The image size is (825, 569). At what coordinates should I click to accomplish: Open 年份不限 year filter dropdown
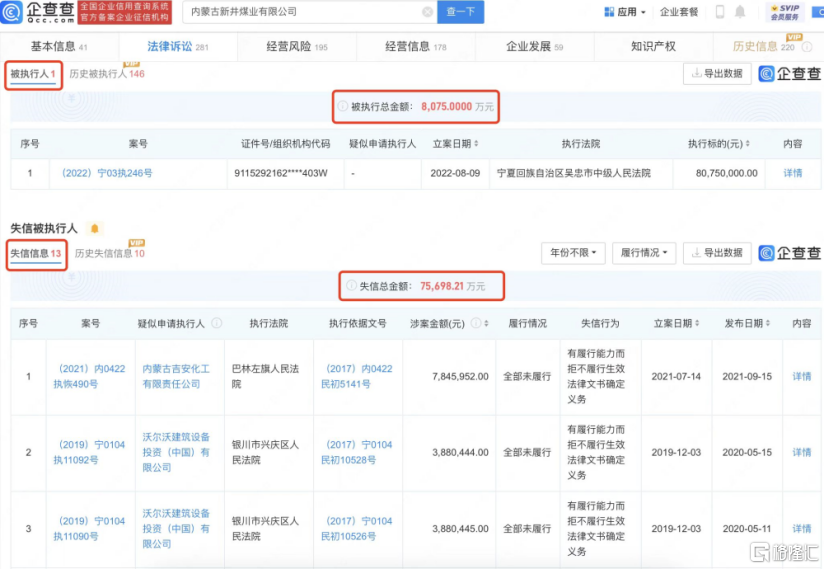coord(573,253)
